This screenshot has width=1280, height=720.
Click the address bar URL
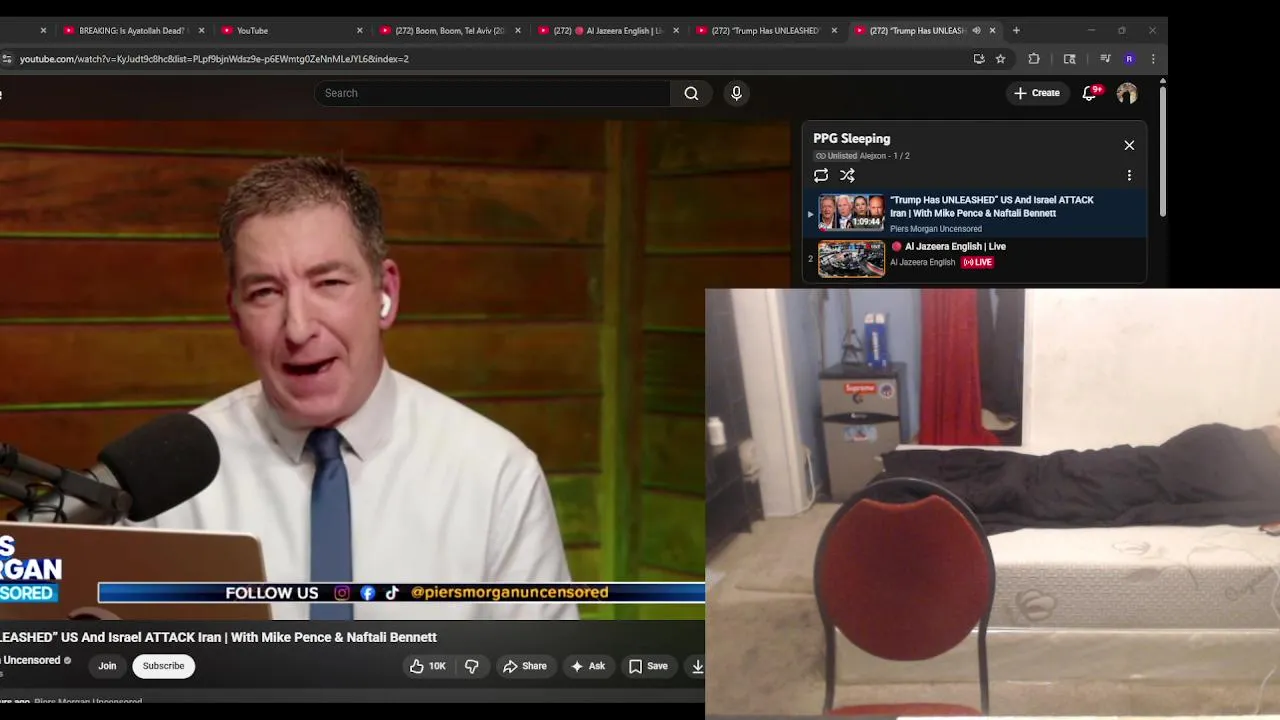pos(214,59)
